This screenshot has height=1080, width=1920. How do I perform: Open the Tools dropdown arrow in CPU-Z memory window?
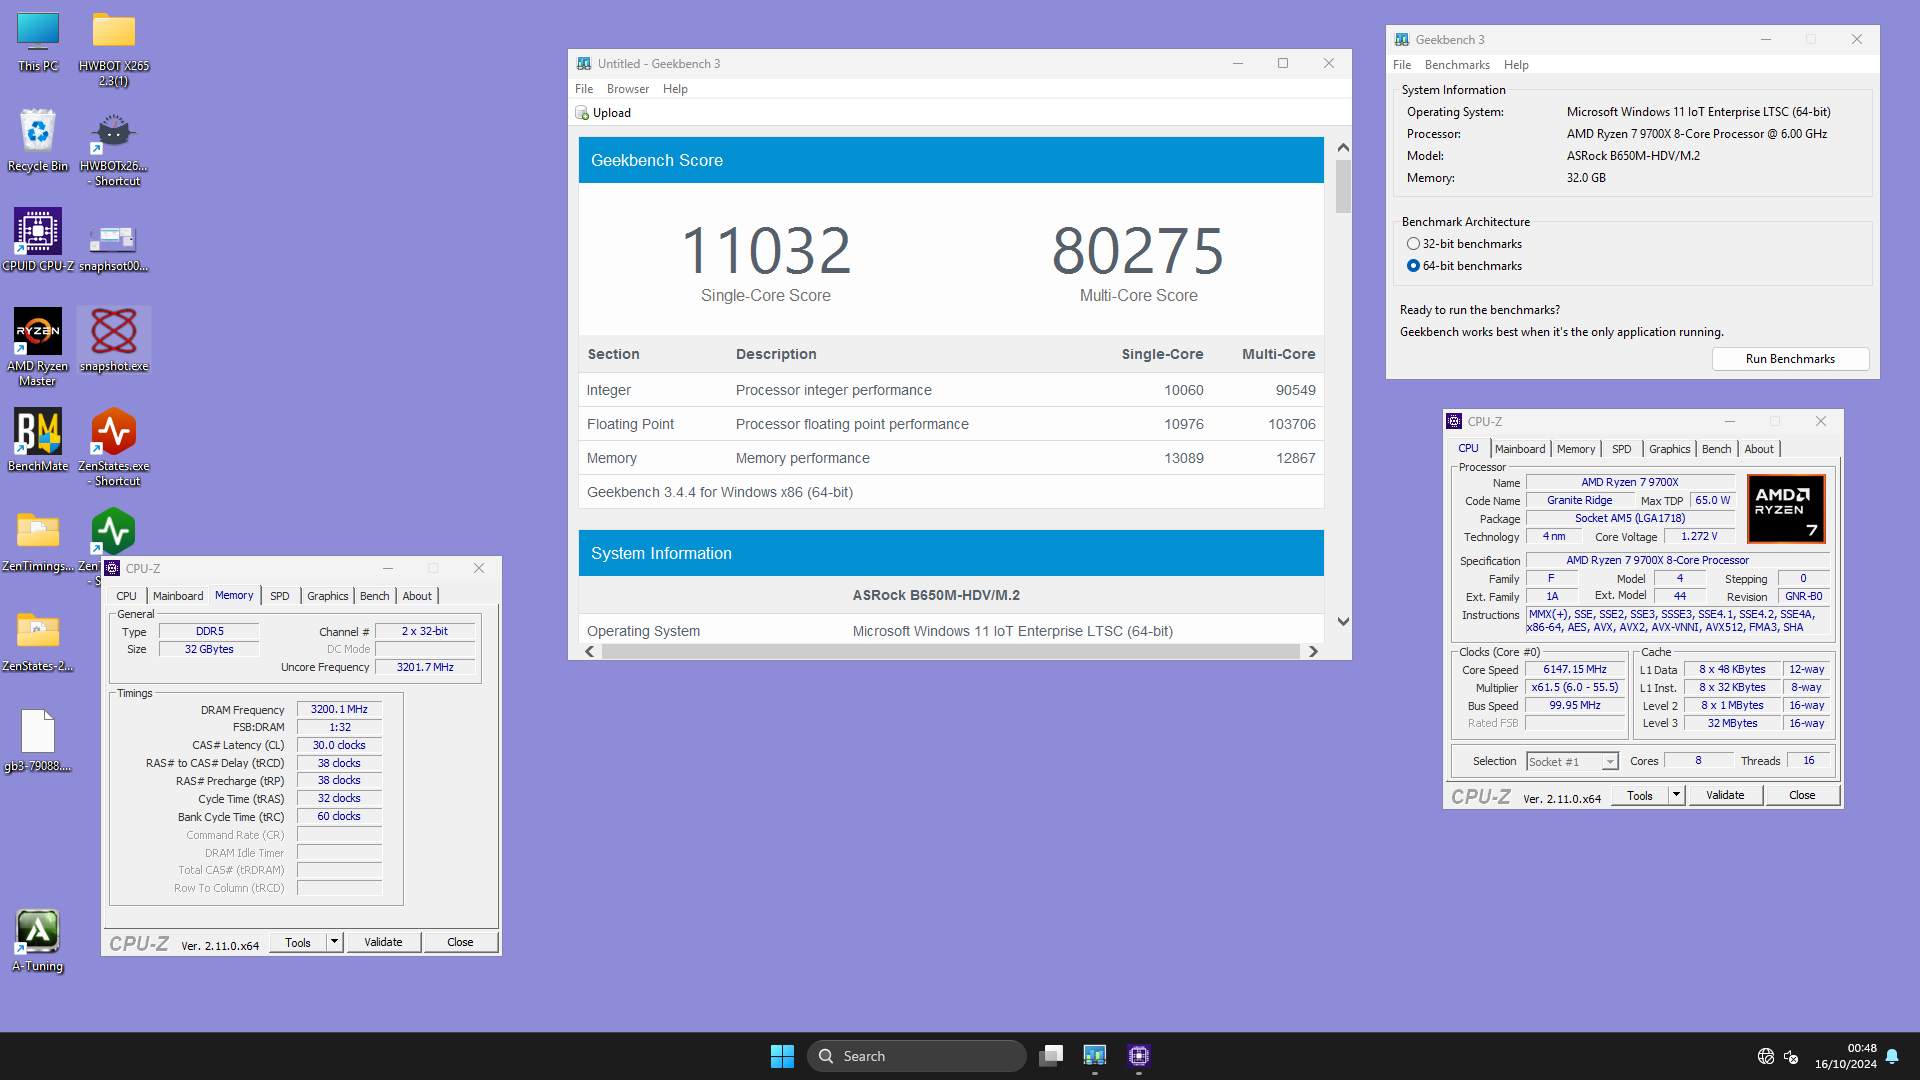[x=334, y=942]
